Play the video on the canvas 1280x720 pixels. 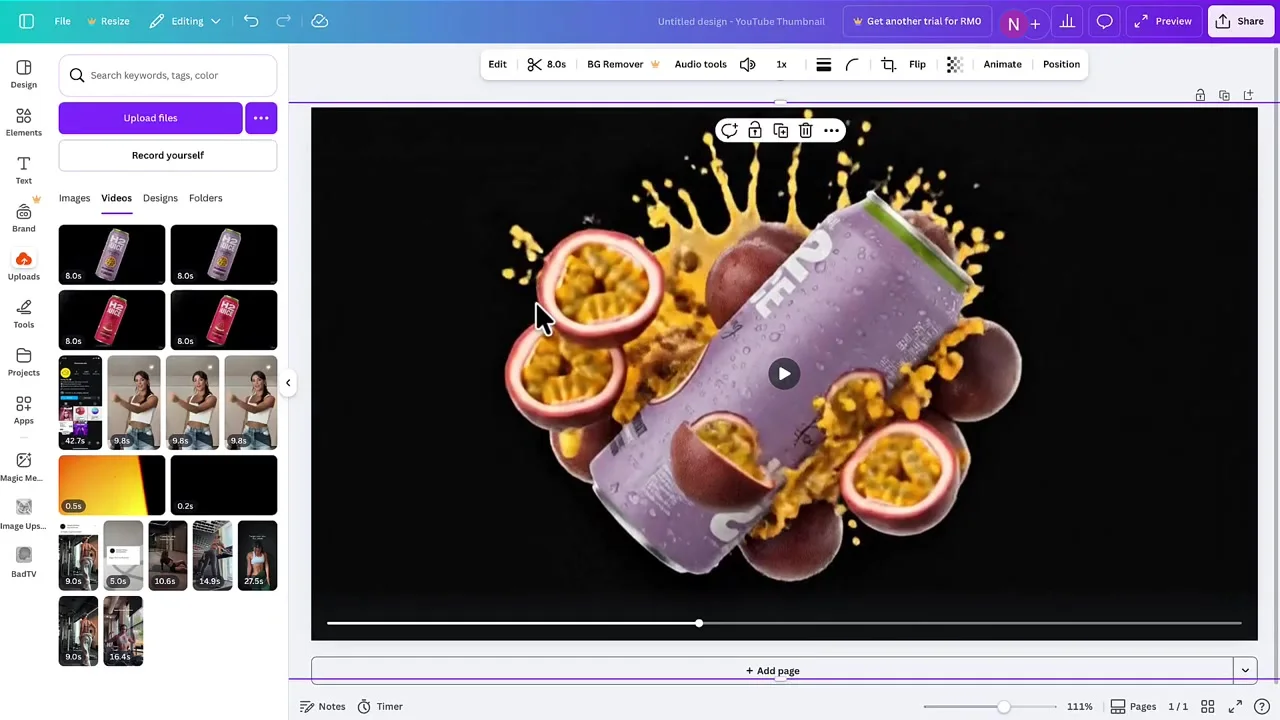point(784,374)
